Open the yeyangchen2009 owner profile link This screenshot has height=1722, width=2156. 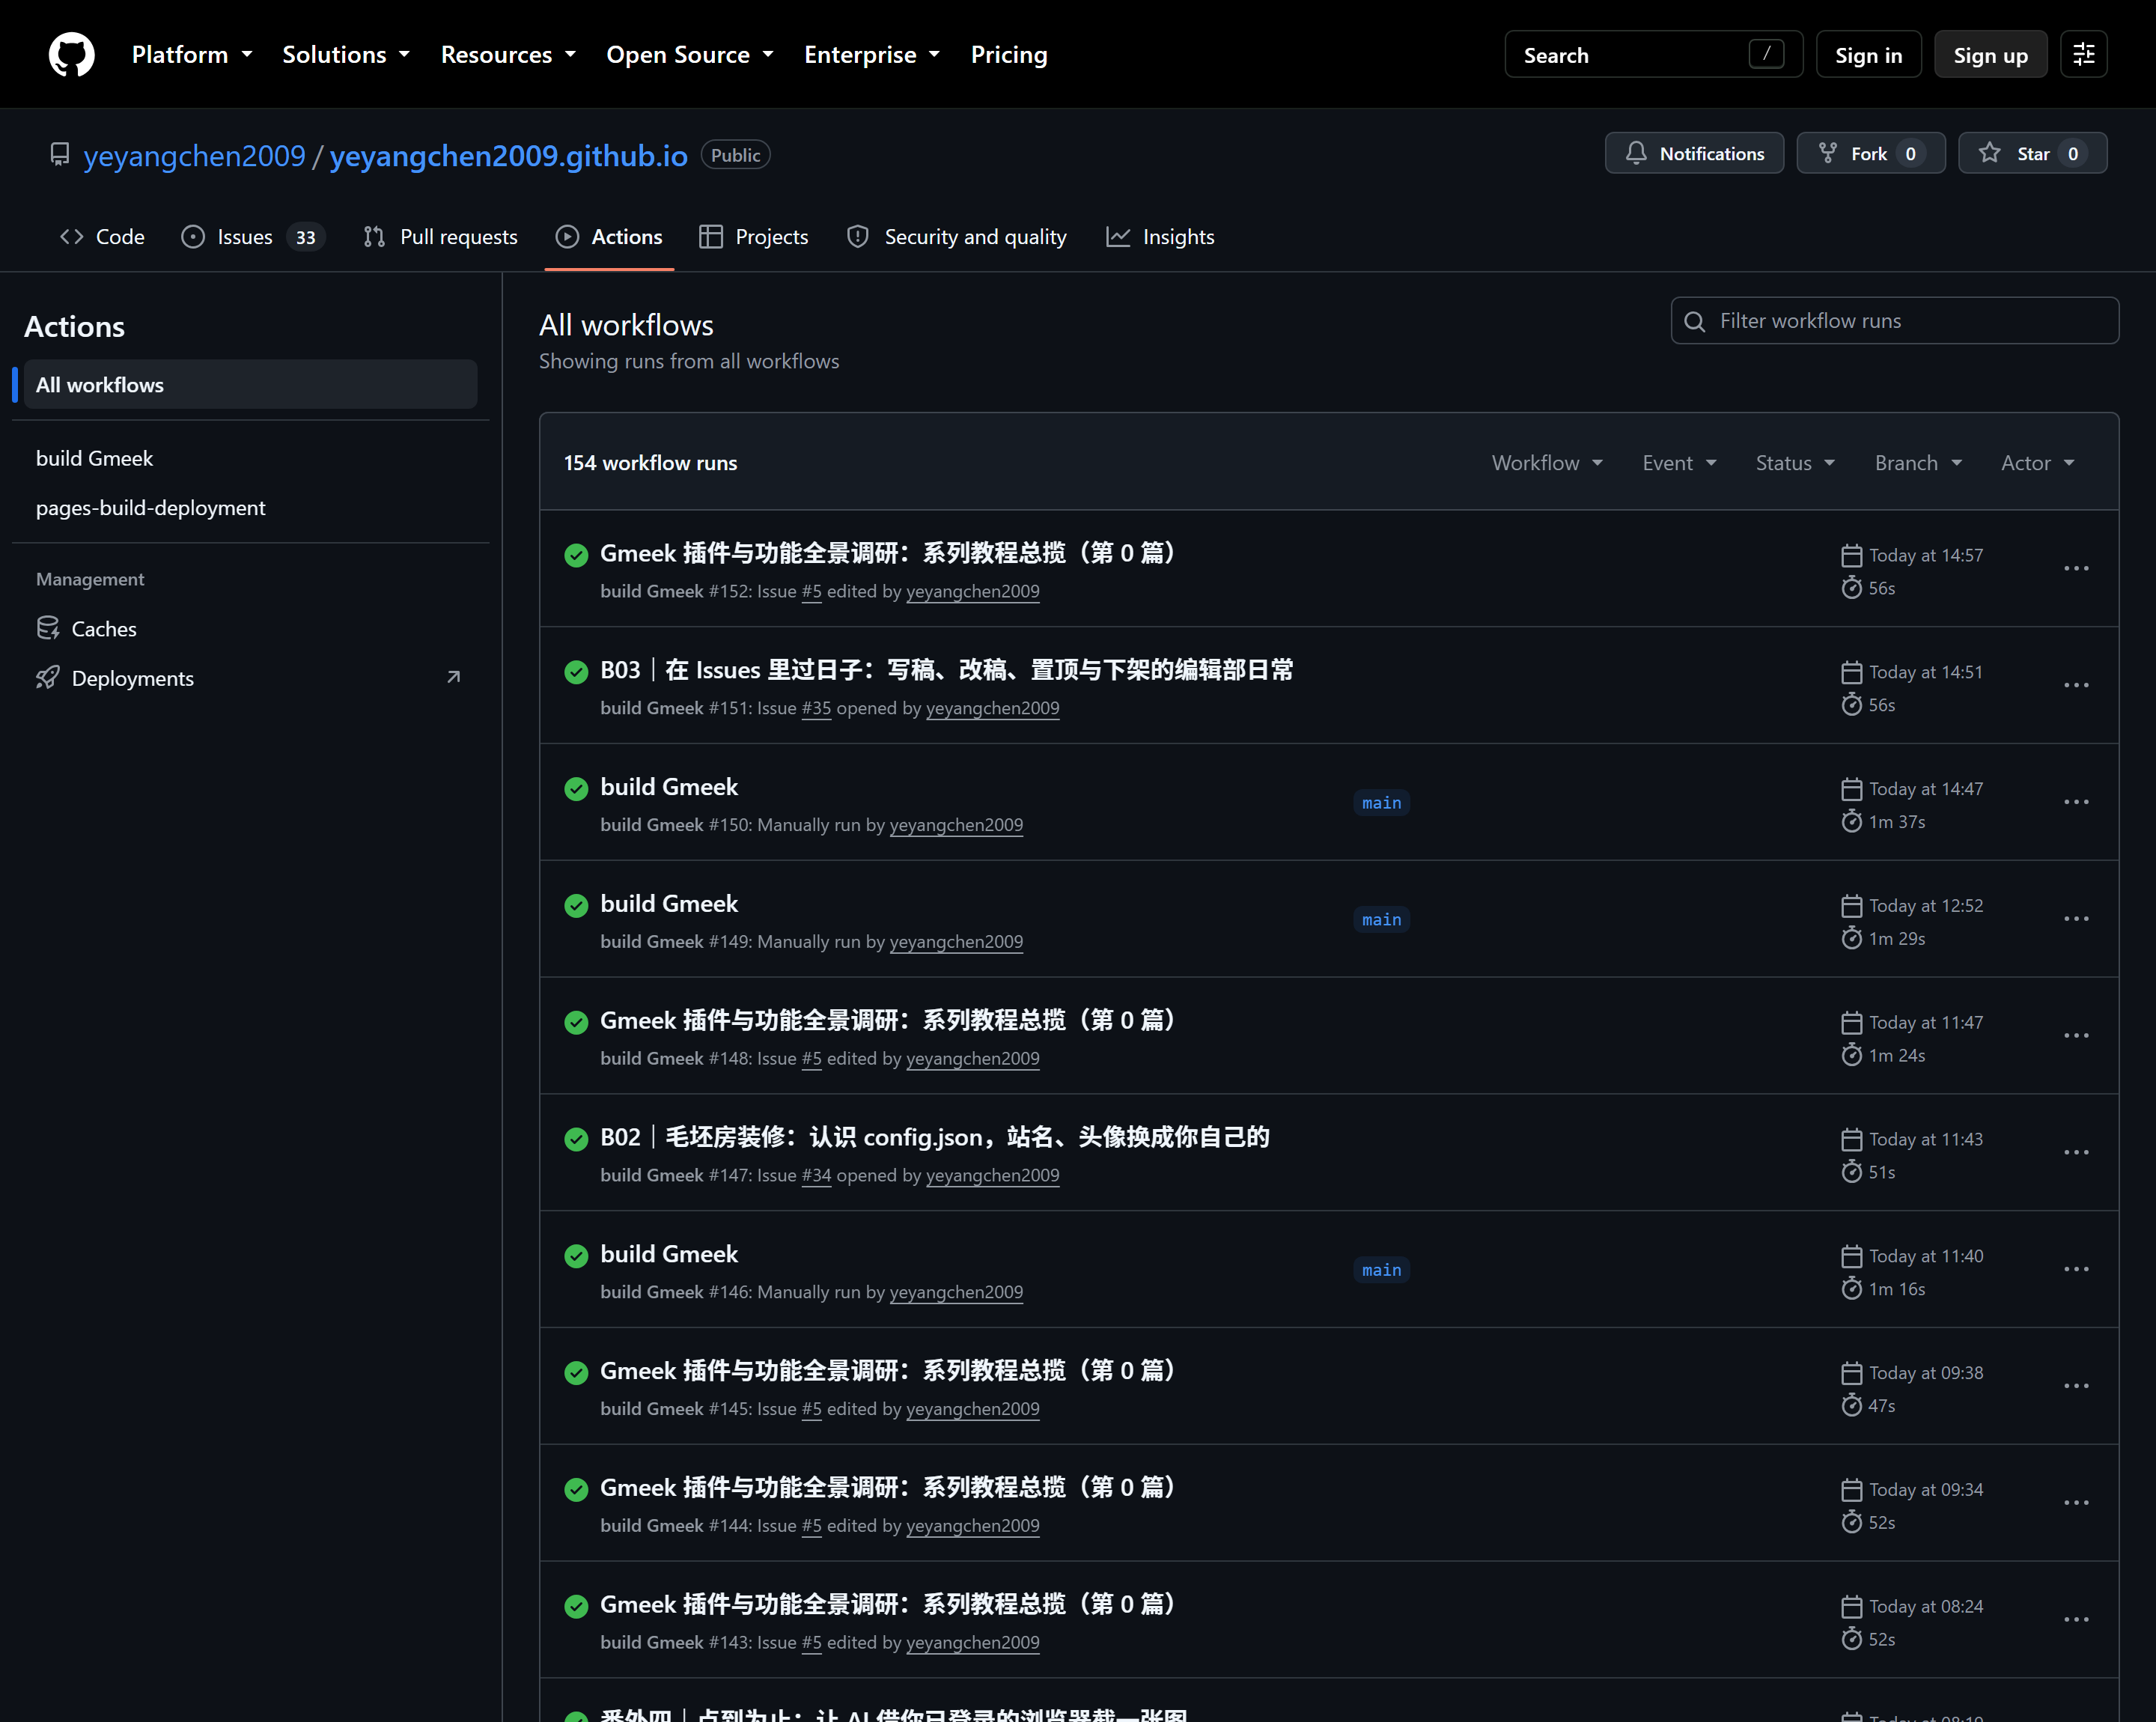[194, 156]
